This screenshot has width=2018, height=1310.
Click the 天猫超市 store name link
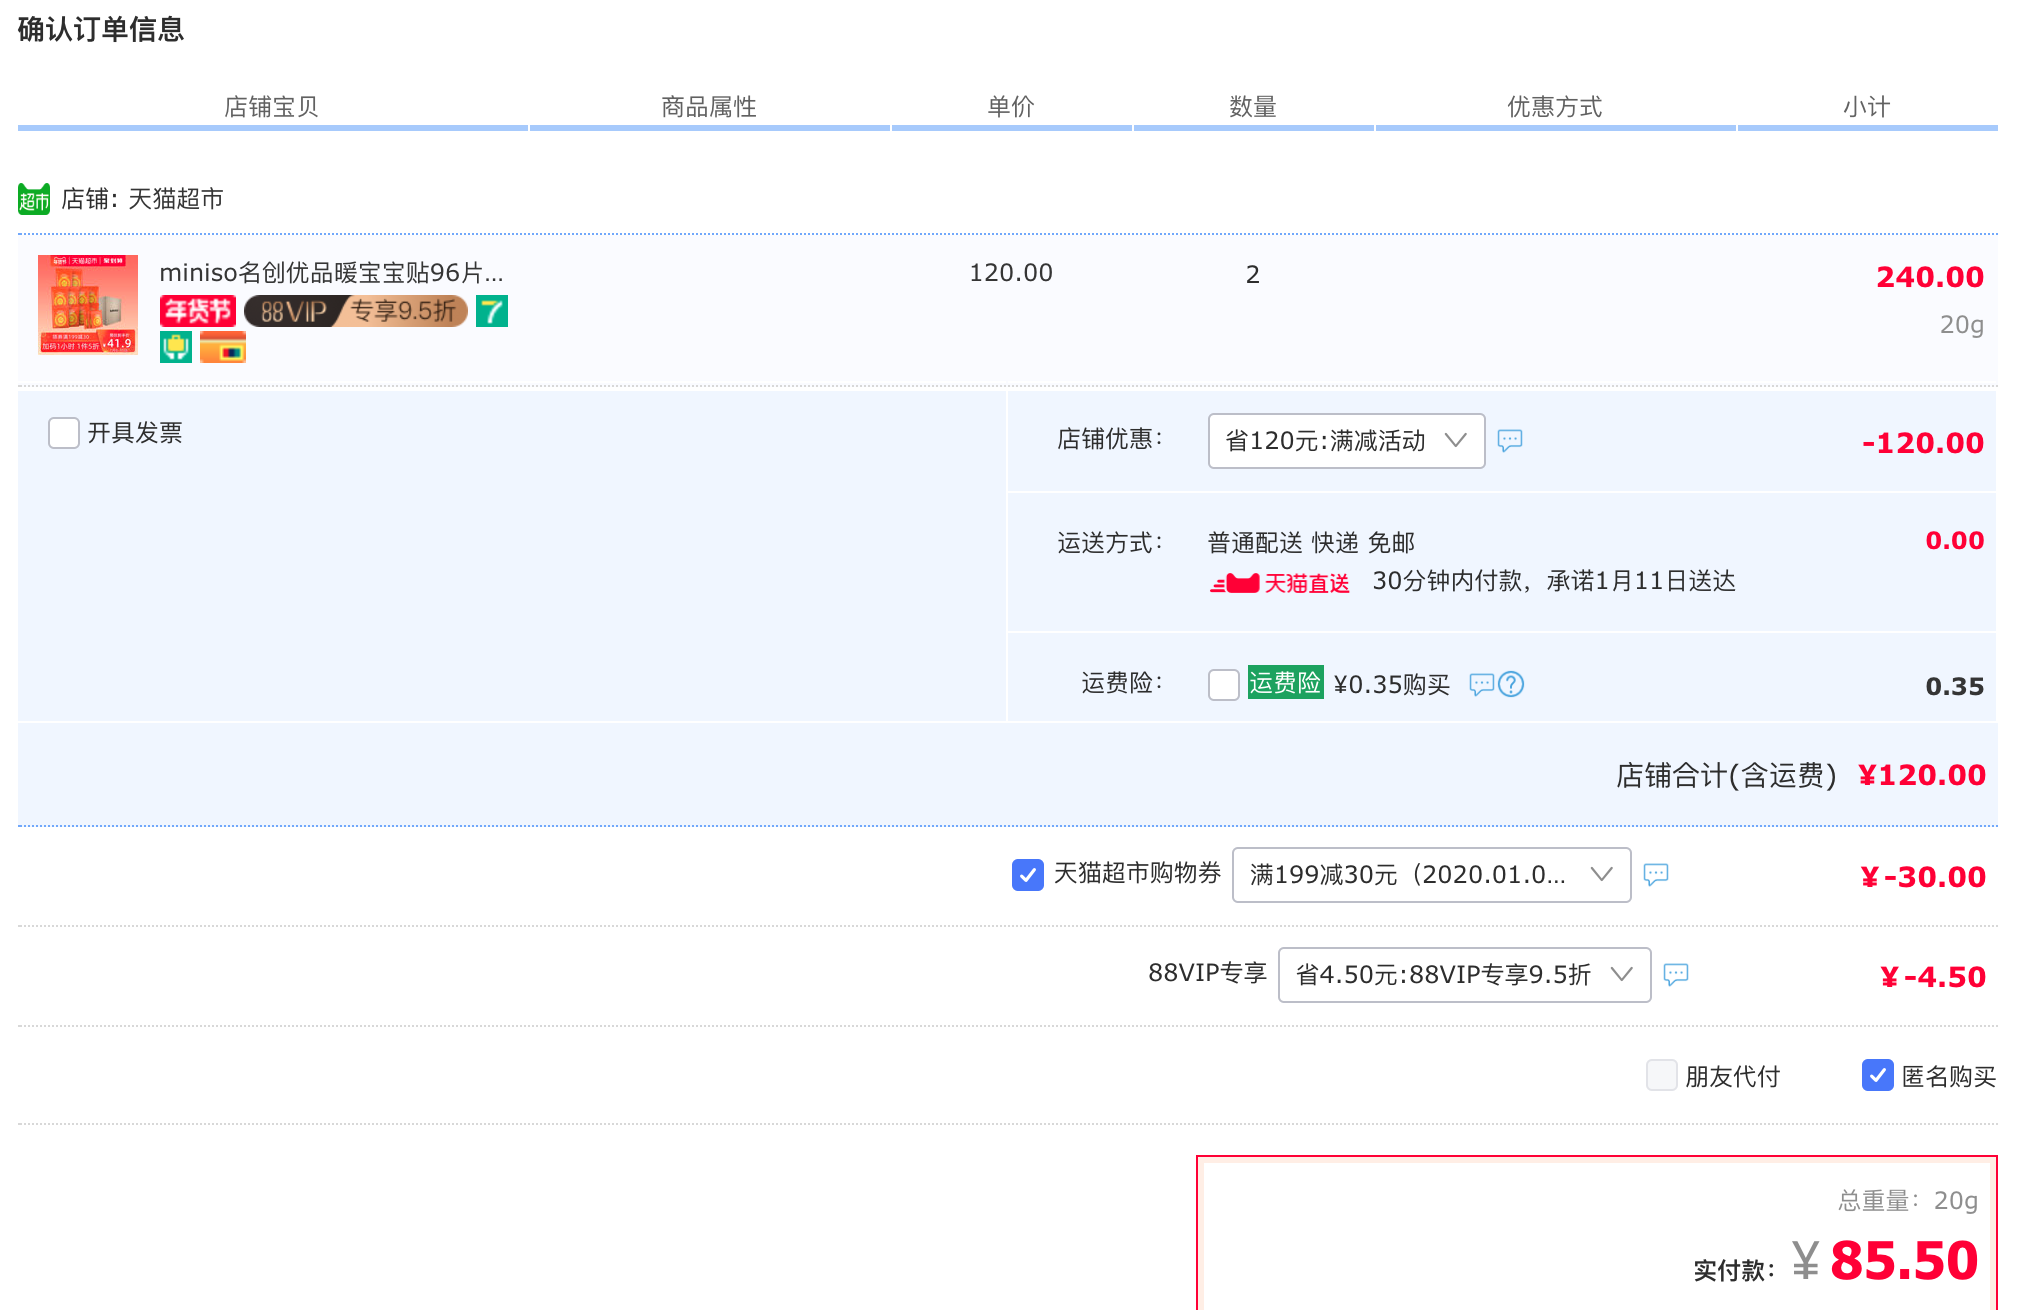click(x=176, y=199)
